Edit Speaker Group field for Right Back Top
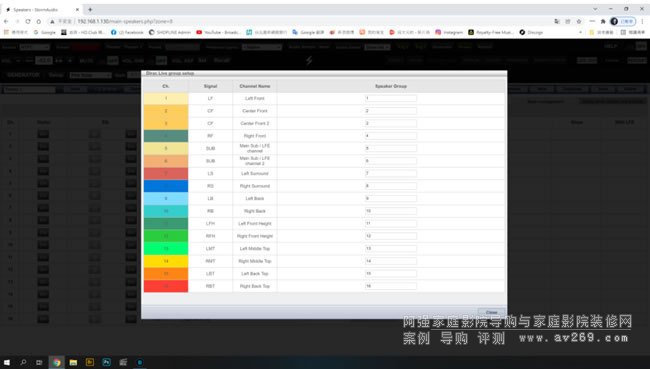Image resolution: width=650 pixels, height=369 pixels. (390, 286)
